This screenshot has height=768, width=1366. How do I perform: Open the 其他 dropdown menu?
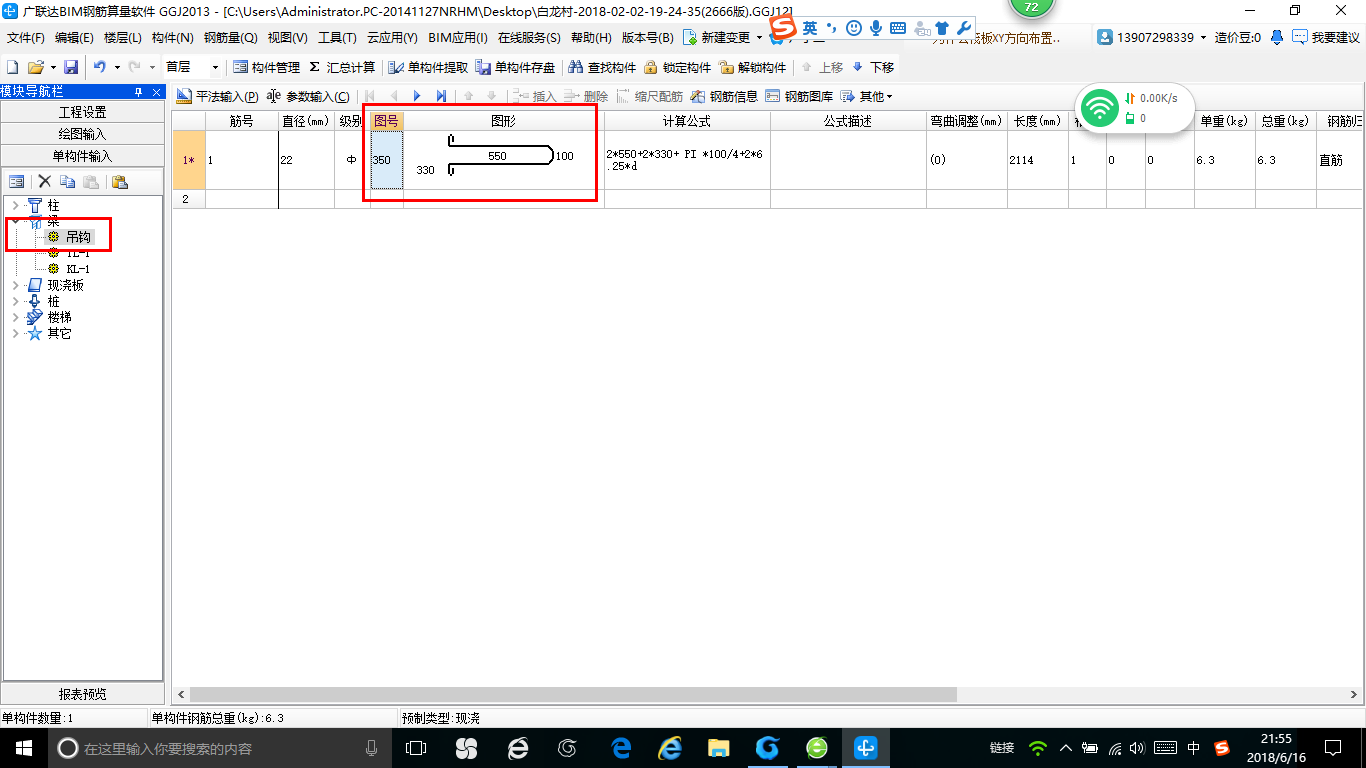(866, 96)
